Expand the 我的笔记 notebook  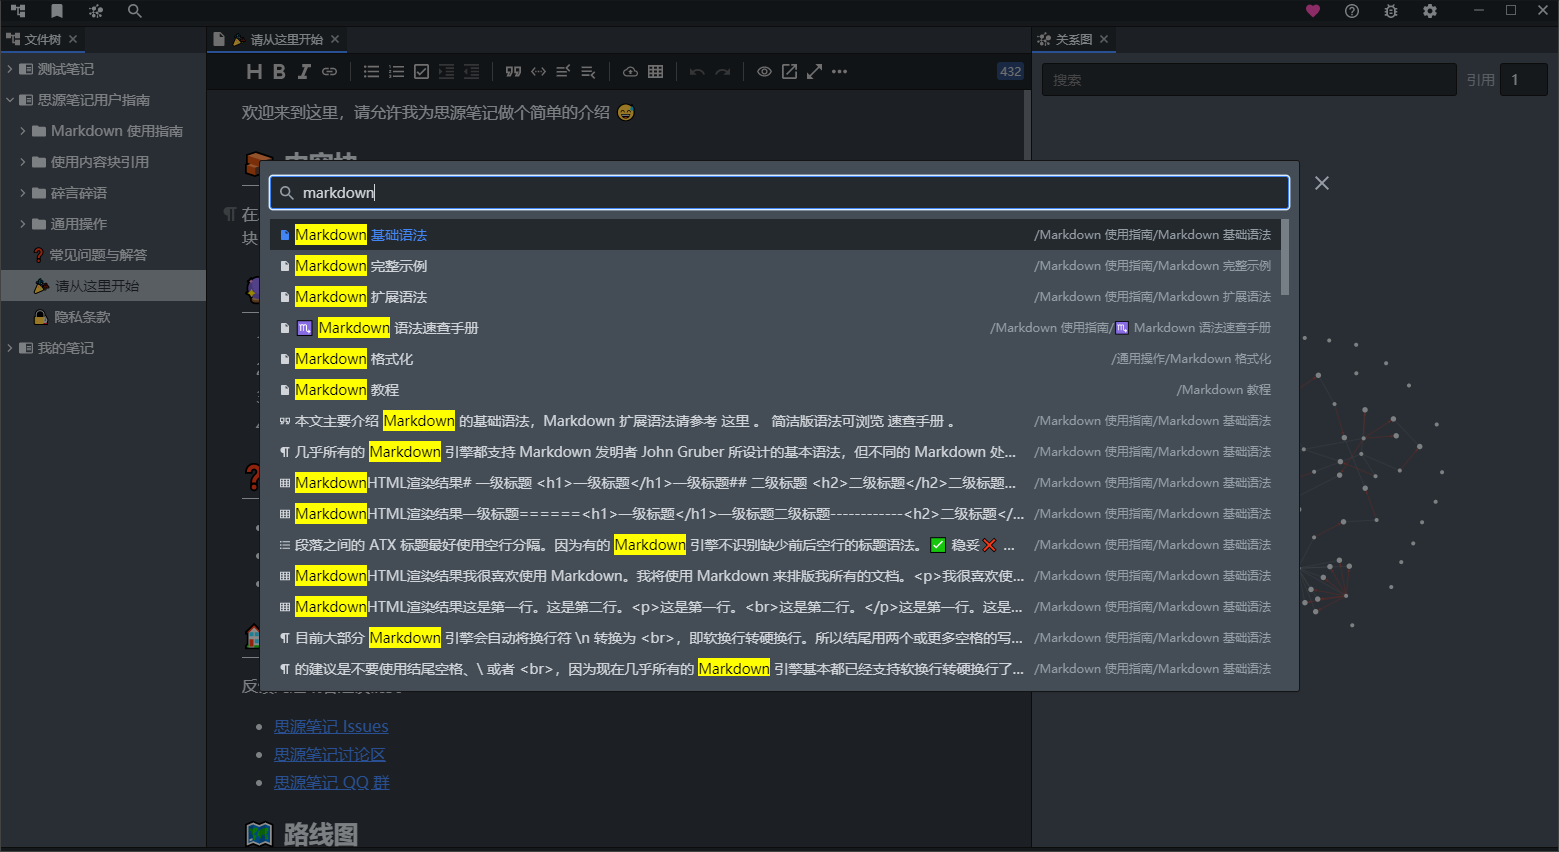tap(10, 348)
